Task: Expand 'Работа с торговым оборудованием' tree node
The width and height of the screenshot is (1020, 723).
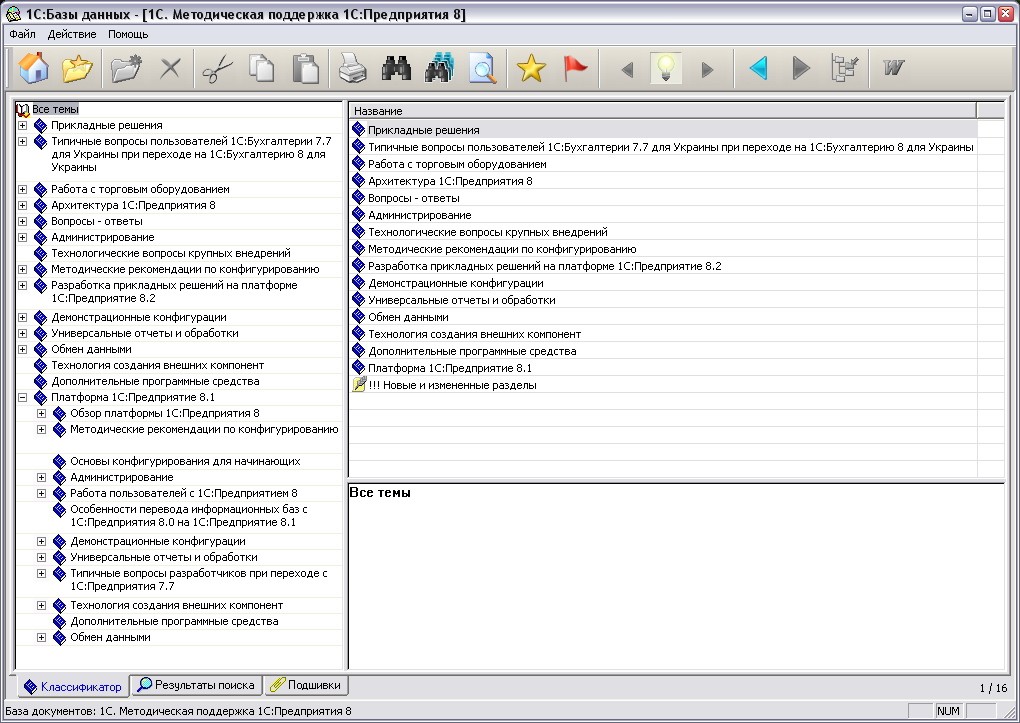Action: coord(22,189)
